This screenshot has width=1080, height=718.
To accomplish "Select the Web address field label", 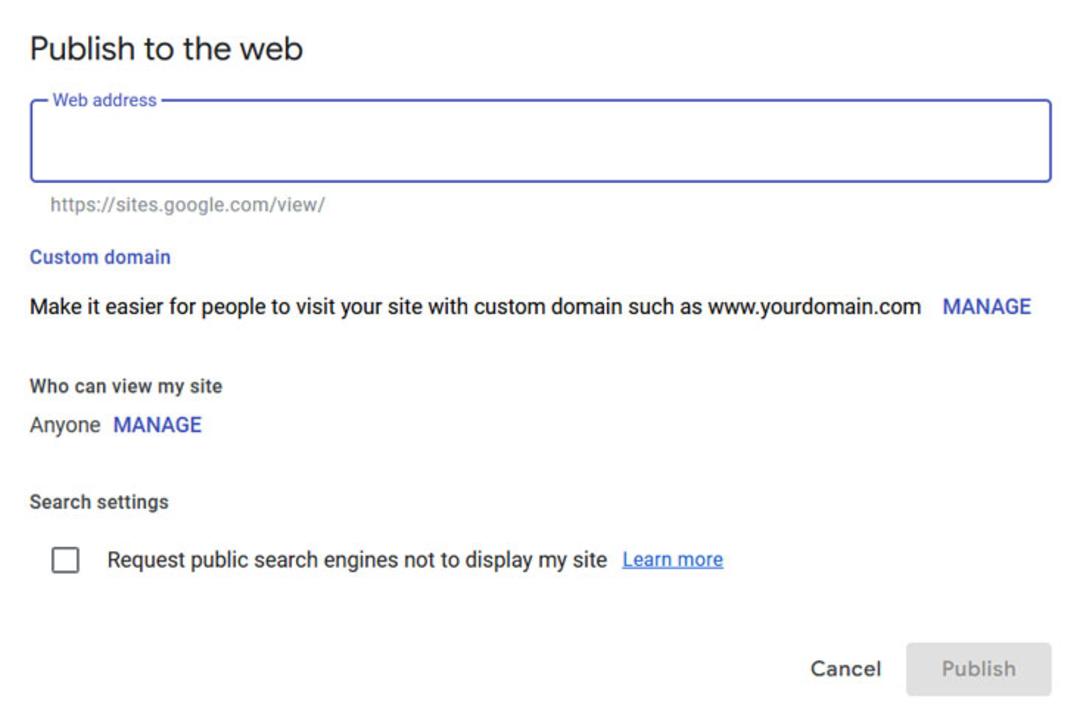I will click(x=105, y=101).
